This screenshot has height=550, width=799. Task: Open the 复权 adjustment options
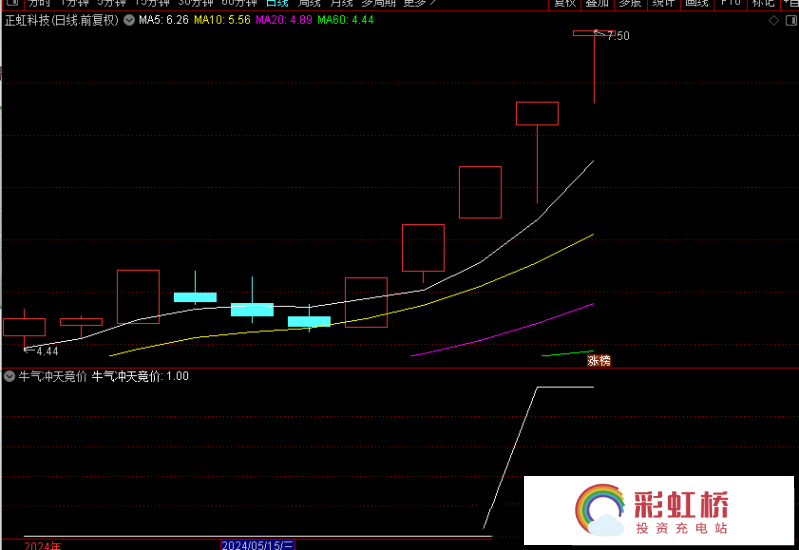tap(565, 3)
